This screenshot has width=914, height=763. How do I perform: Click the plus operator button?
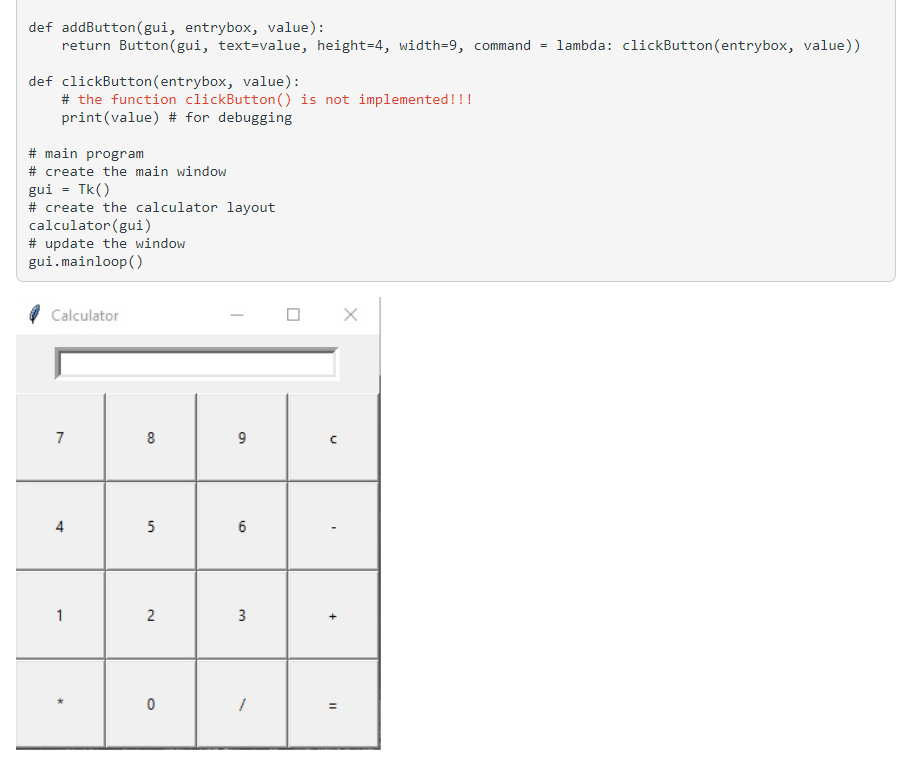(333, 615)
